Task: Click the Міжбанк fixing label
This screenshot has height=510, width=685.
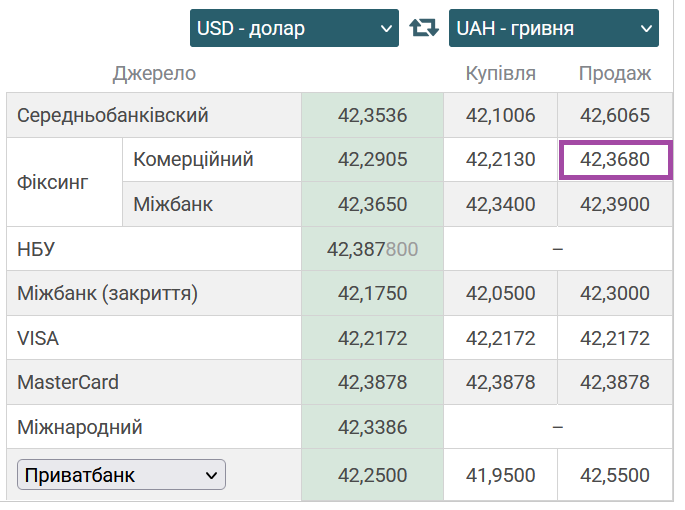Action: pos(173,204)
